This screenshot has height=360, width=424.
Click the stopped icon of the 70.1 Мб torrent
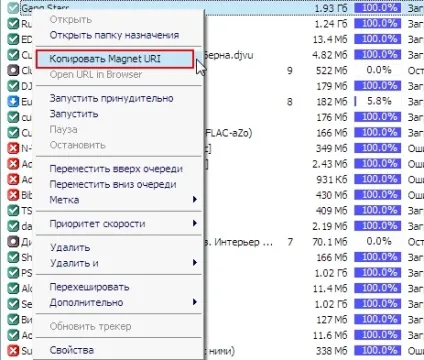pyautogui.click(x=13, y=241)
